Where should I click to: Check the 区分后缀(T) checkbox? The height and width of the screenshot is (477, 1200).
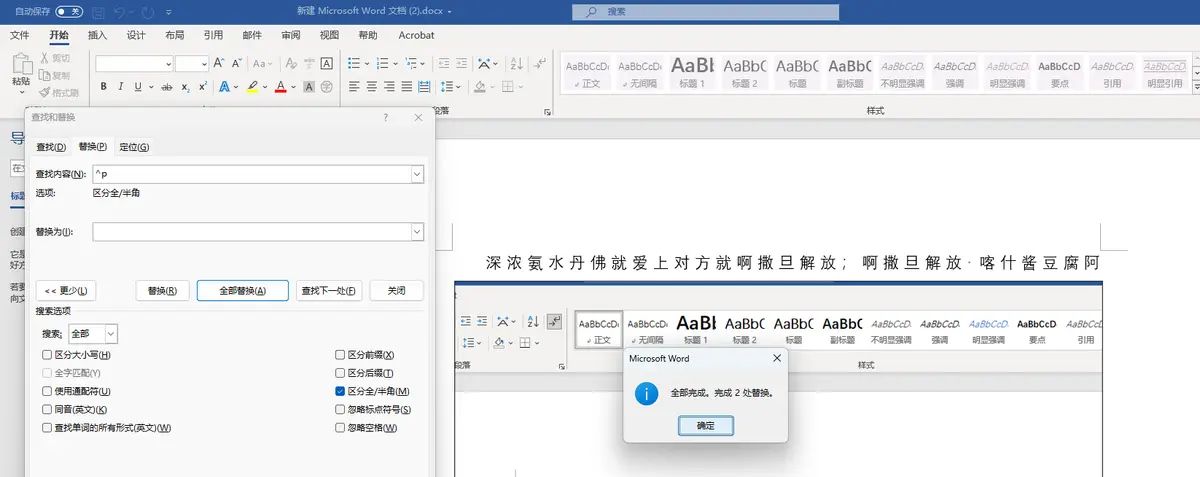pos(340,373)
